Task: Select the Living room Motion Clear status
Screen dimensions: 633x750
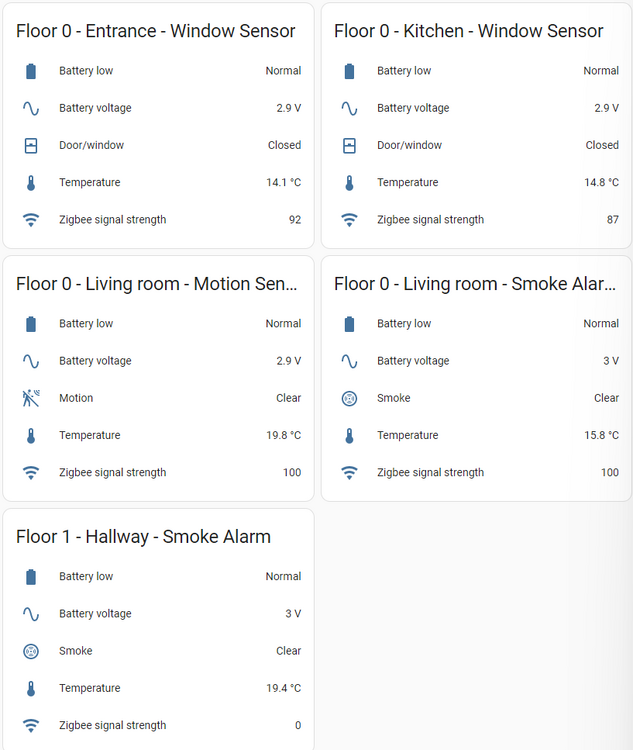Action: click(x=288, y=398)
